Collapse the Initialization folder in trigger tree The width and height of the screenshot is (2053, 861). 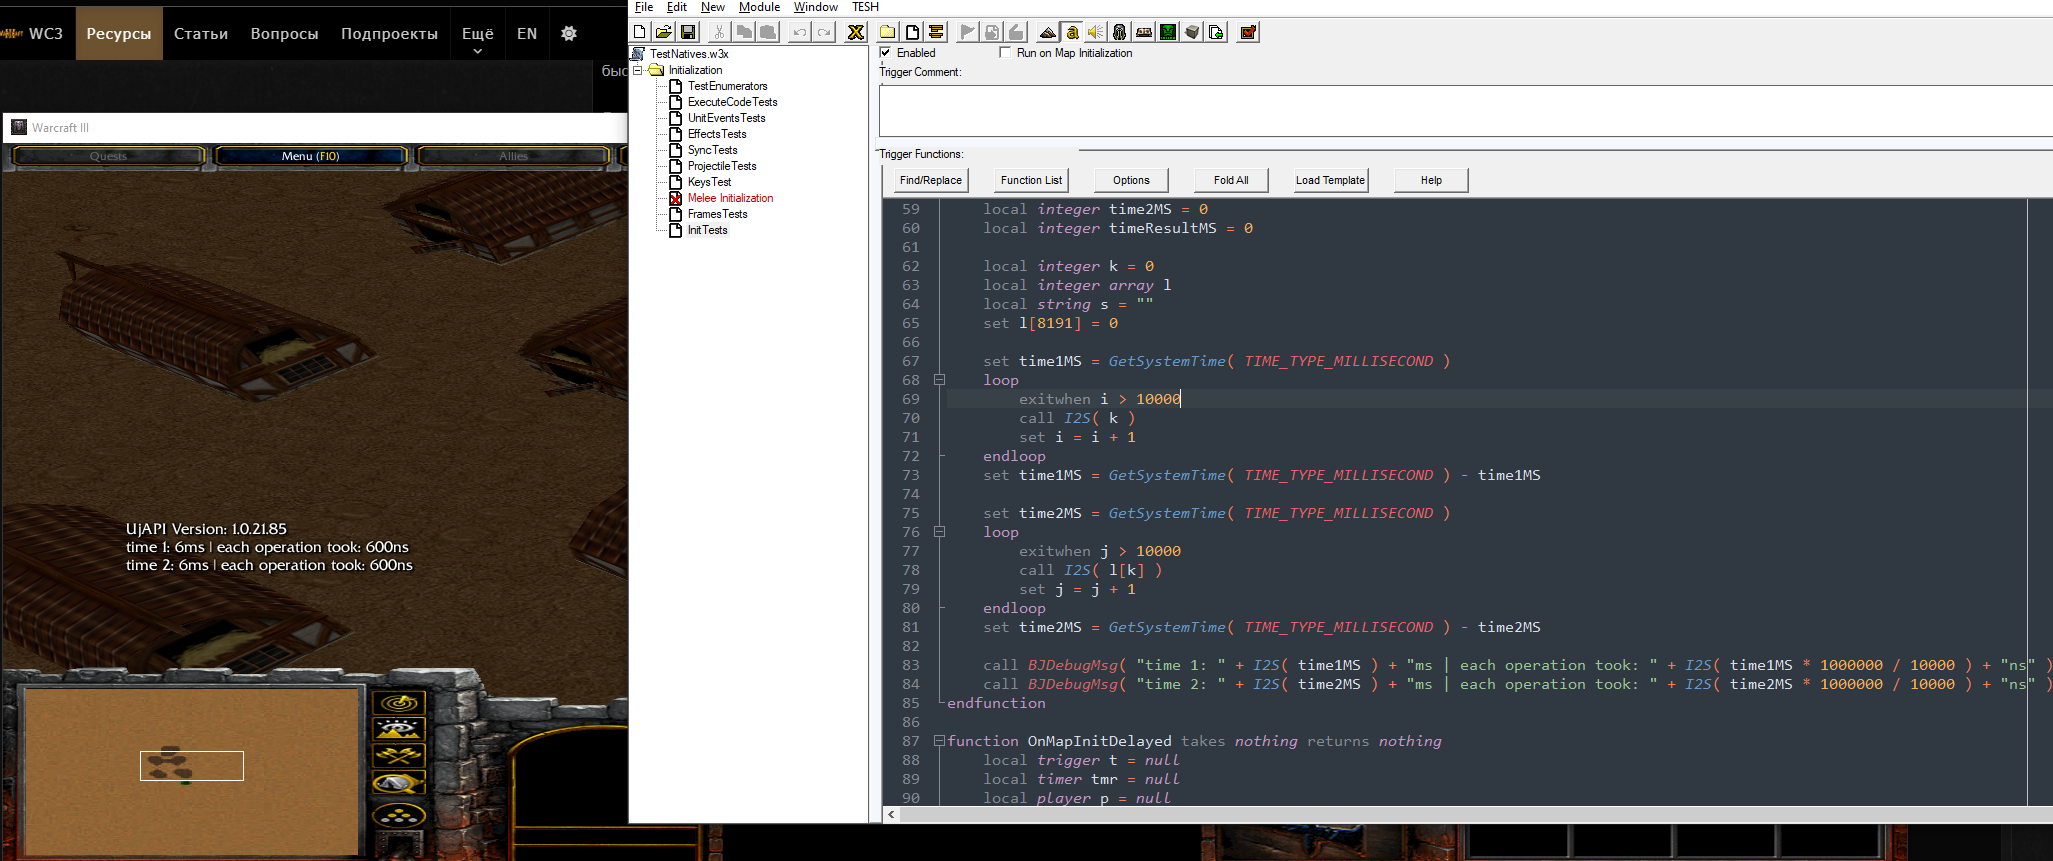point(637,70)
